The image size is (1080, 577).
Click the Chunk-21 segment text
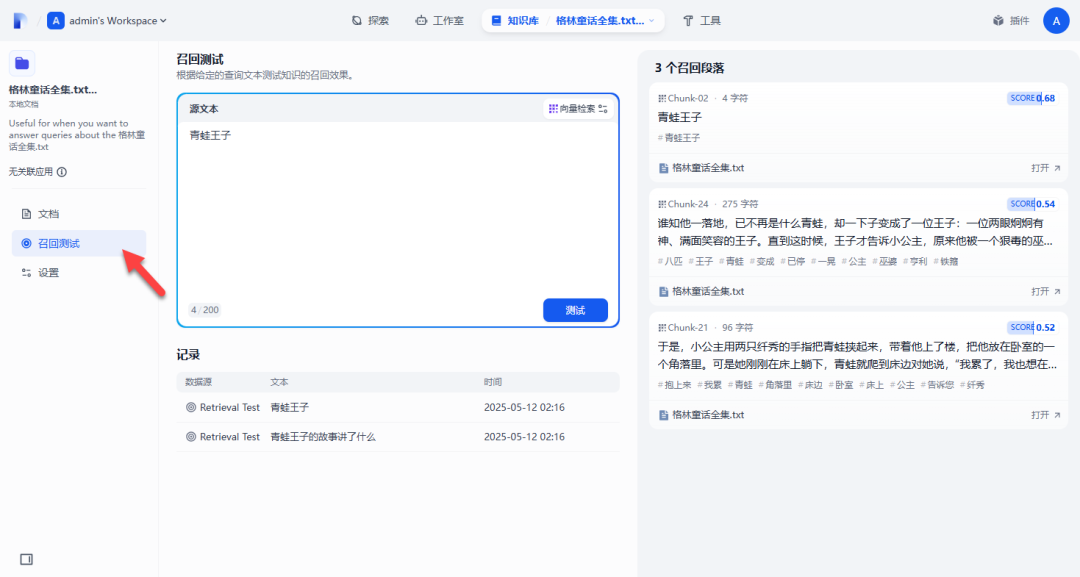pyautogui.click(x=857, y=355)
